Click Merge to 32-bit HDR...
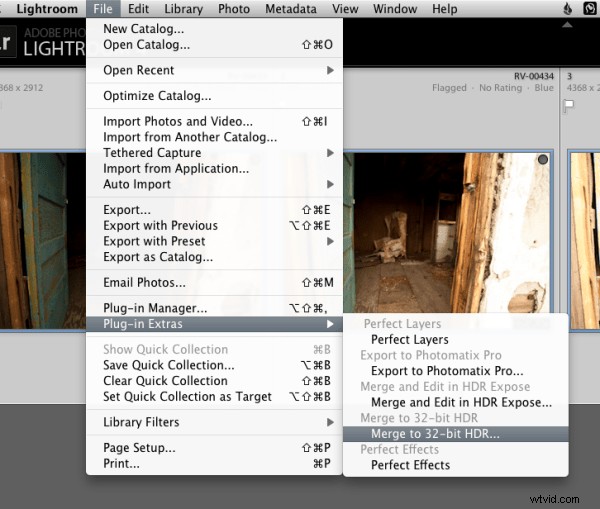Screen dimensions: 600x509 coord(456,434)
